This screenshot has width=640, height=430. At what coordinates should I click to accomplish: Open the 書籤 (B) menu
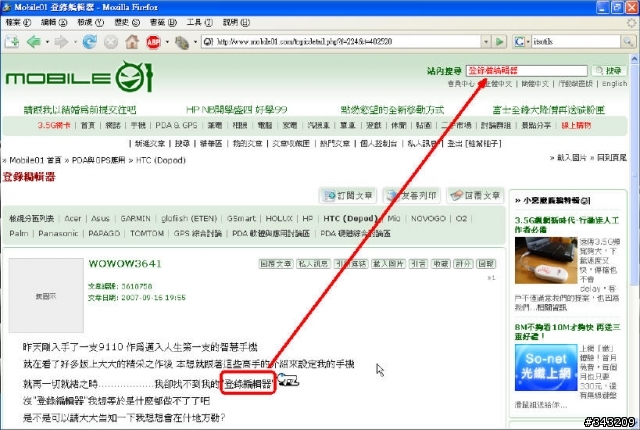pos(163,22)
